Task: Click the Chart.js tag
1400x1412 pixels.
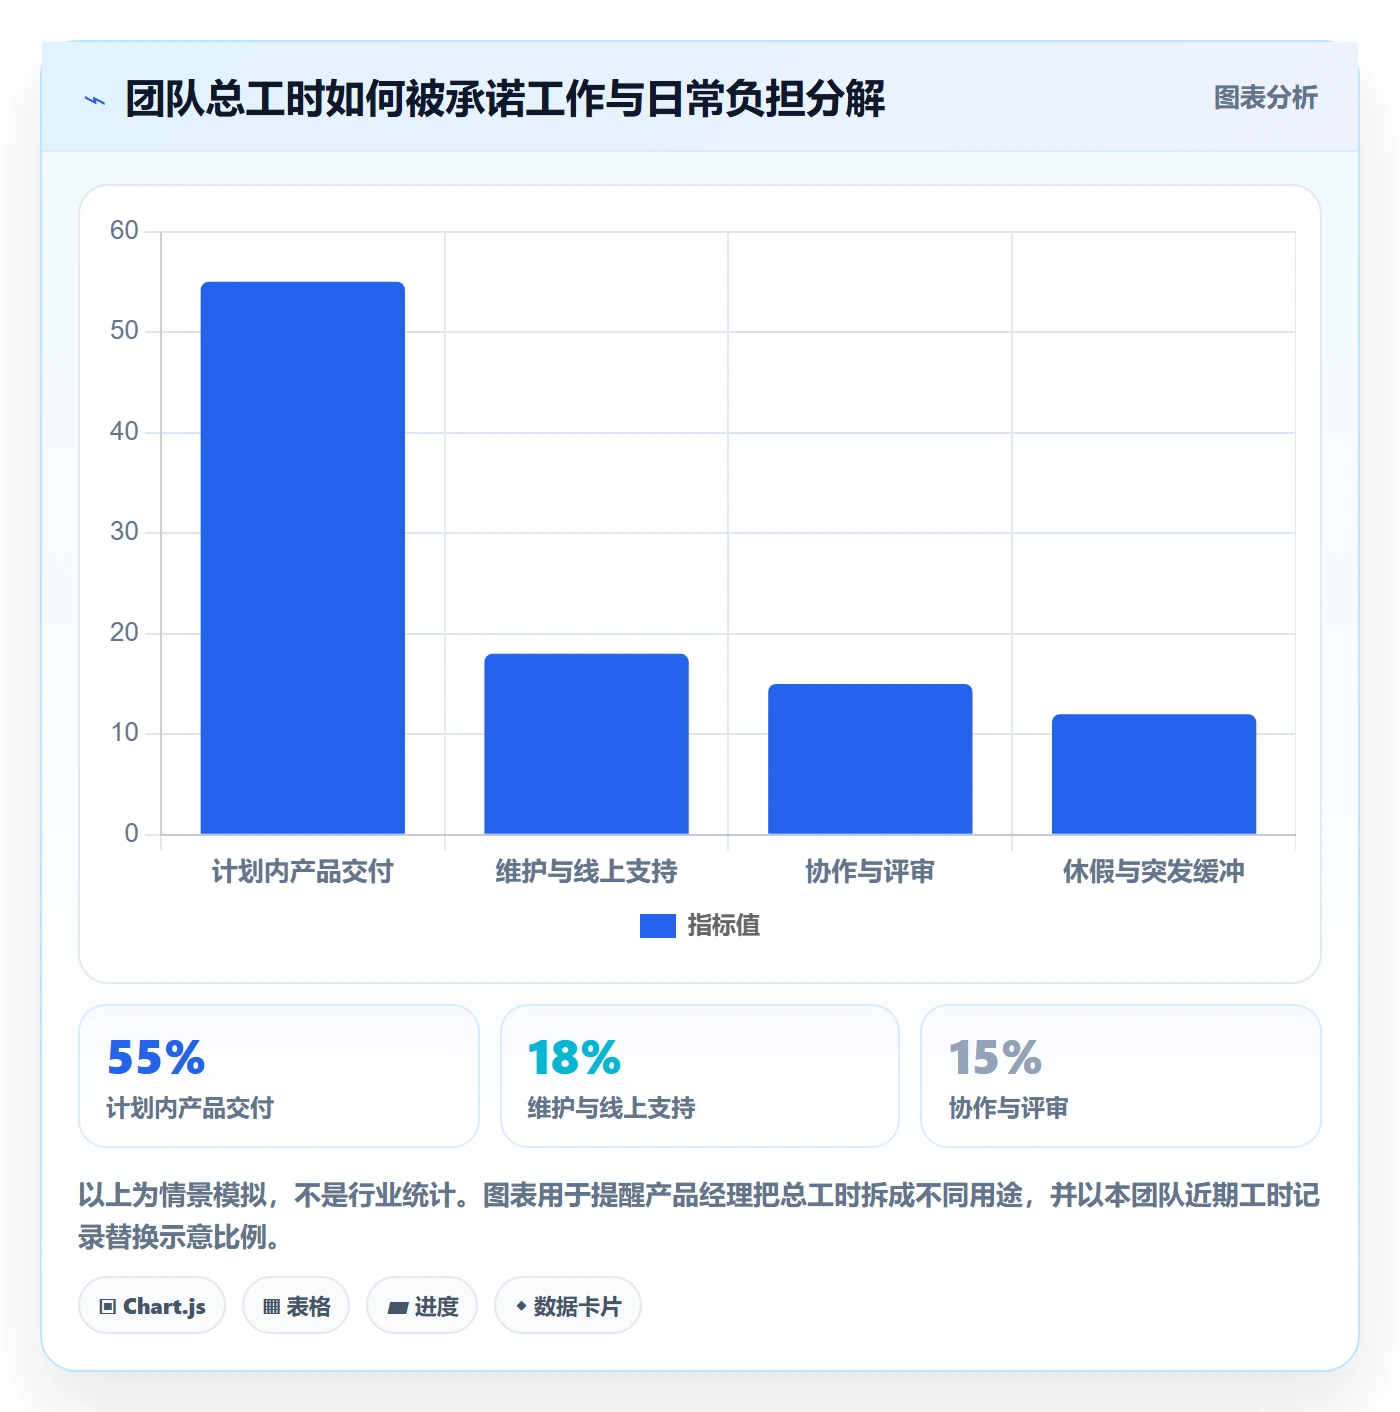Action: [152, 1306]
